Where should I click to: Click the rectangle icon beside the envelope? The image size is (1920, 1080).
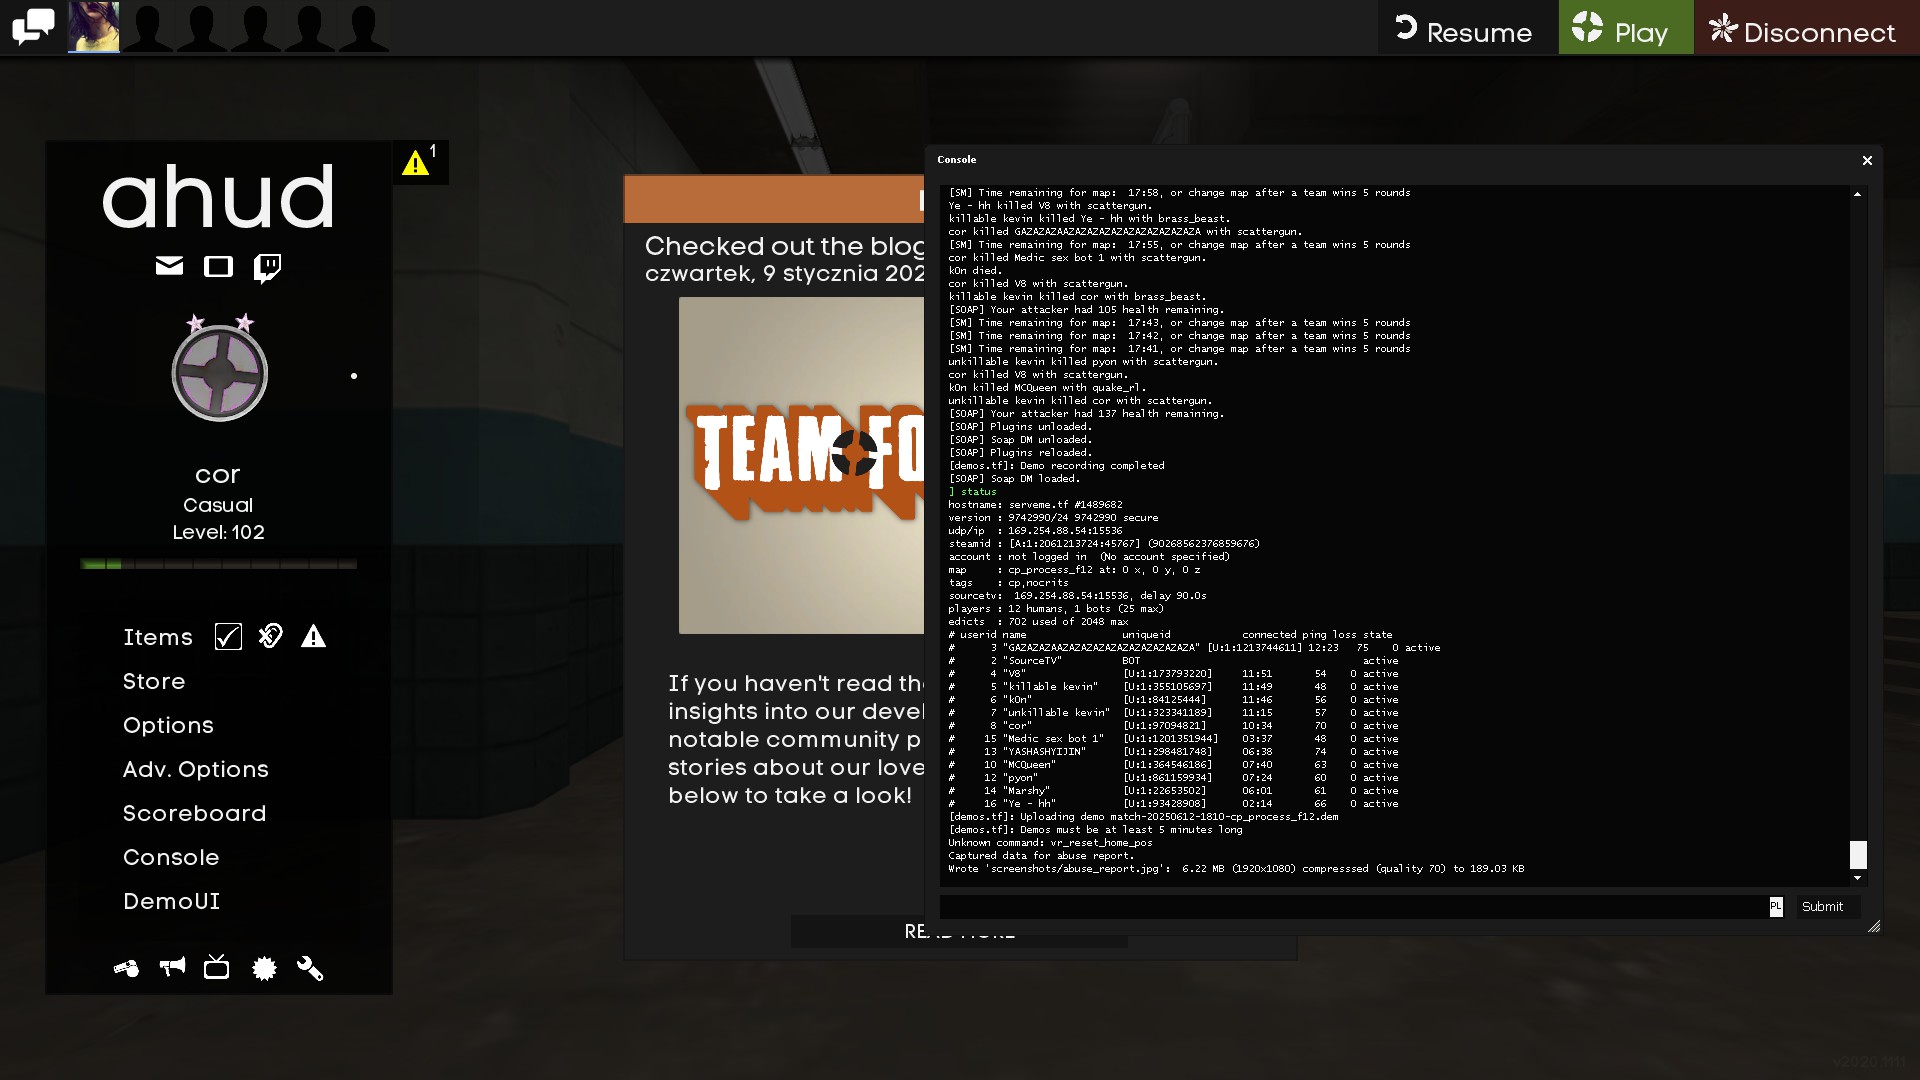point(218,266)
